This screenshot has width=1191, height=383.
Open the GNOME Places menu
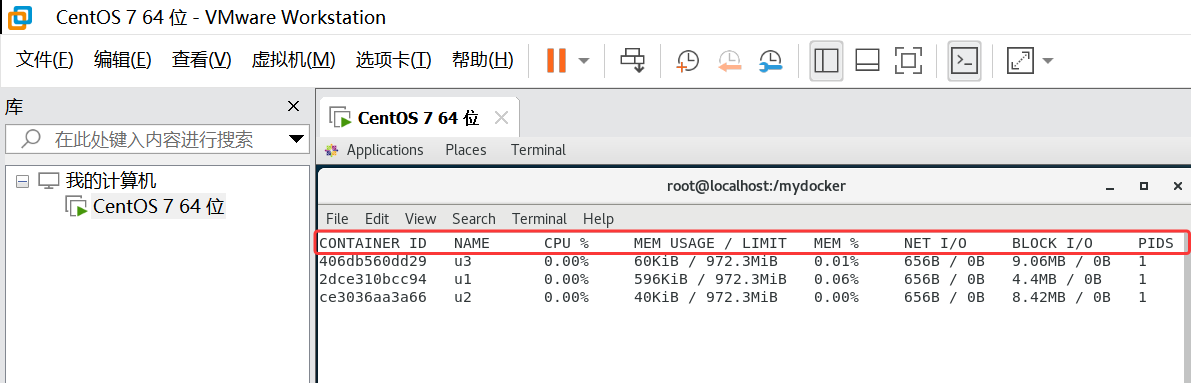pyautogui.click(x=466, y=150)
